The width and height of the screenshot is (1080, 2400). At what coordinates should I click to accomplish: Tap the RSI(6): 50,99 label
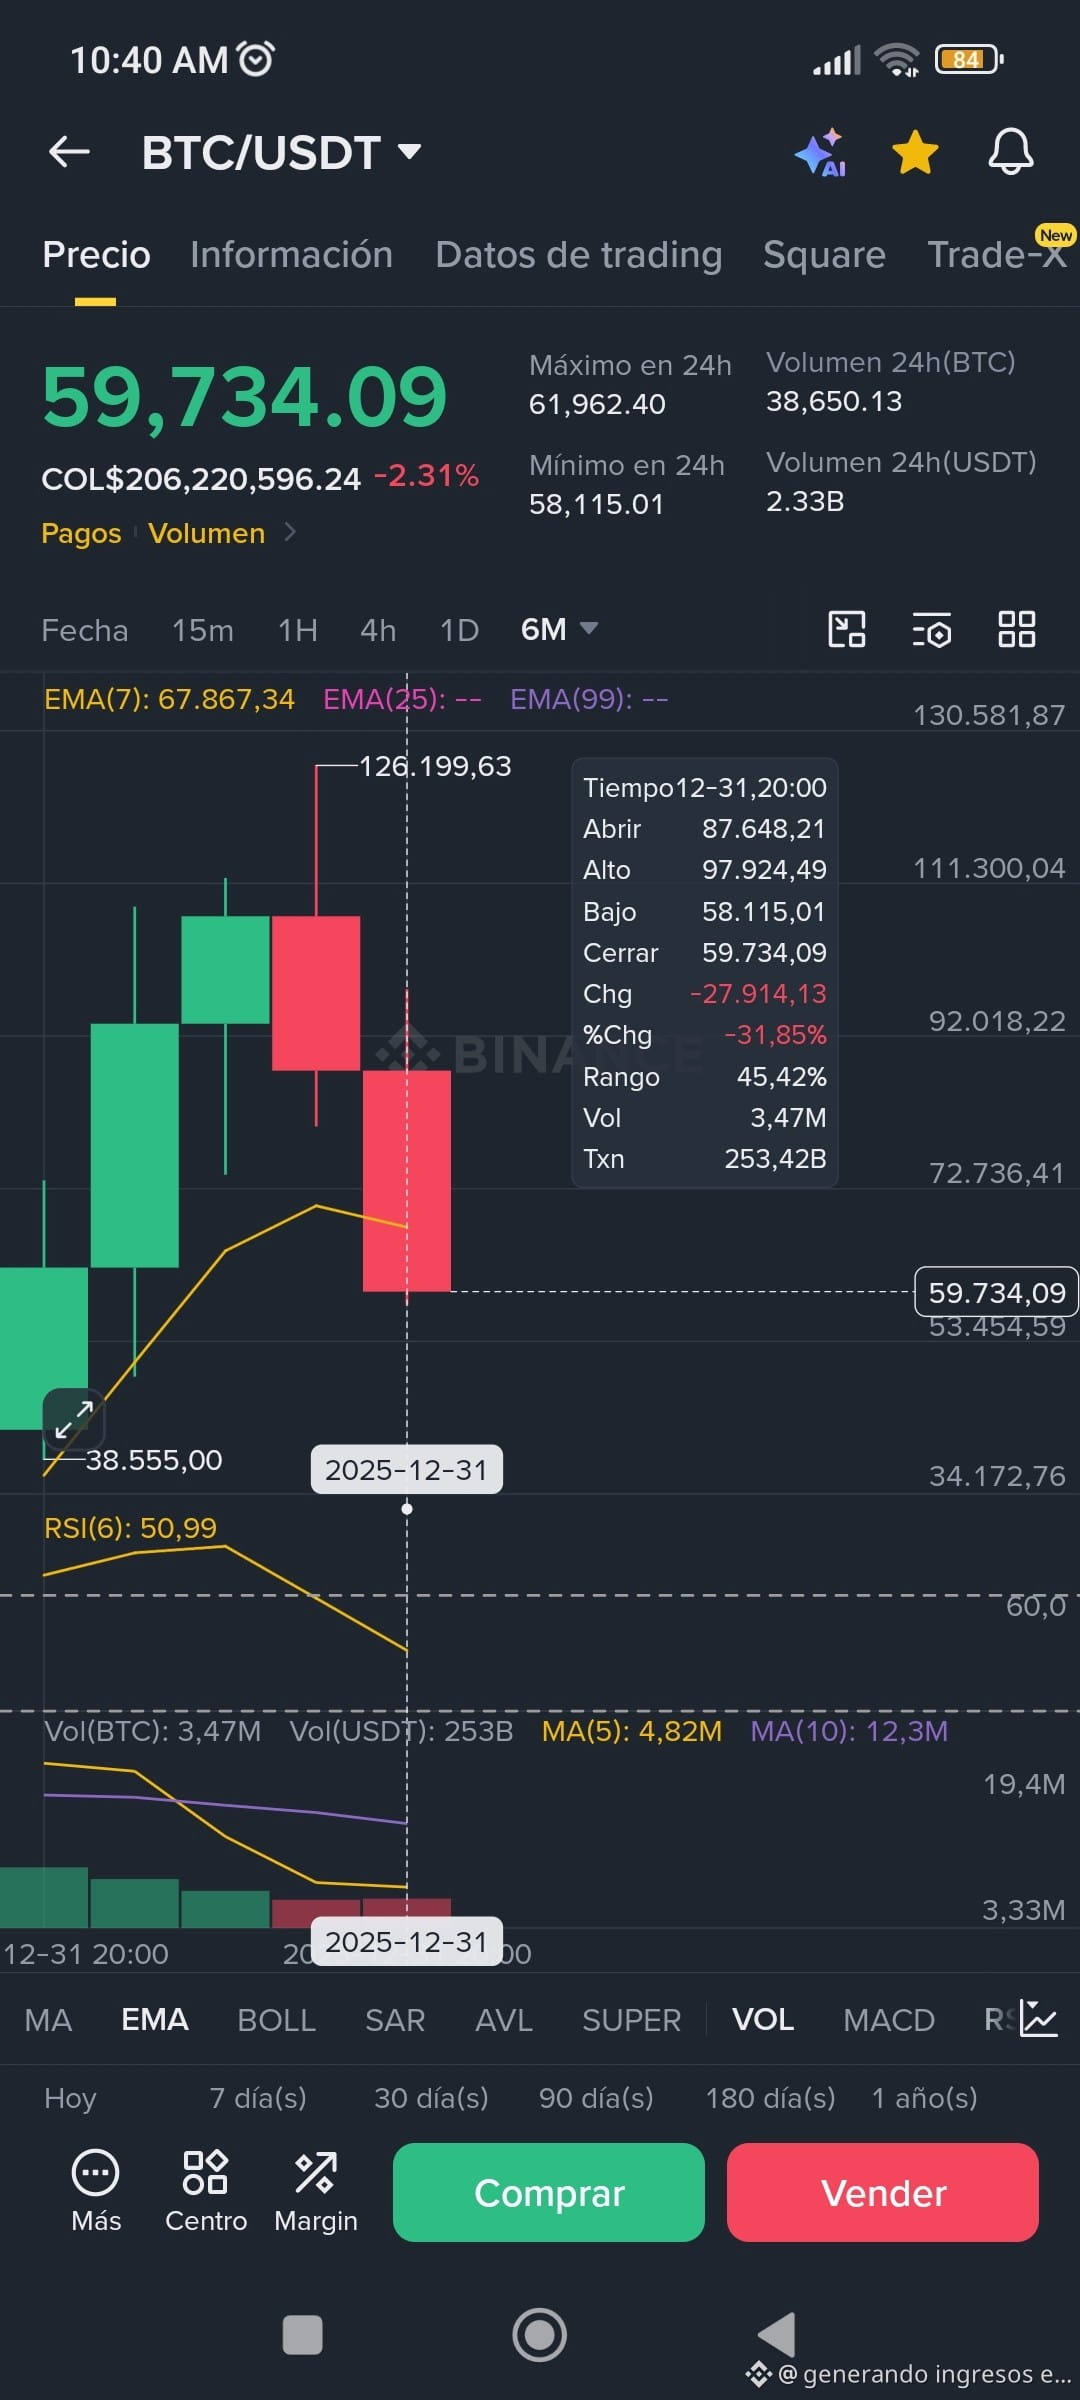tap(130, 1528)
